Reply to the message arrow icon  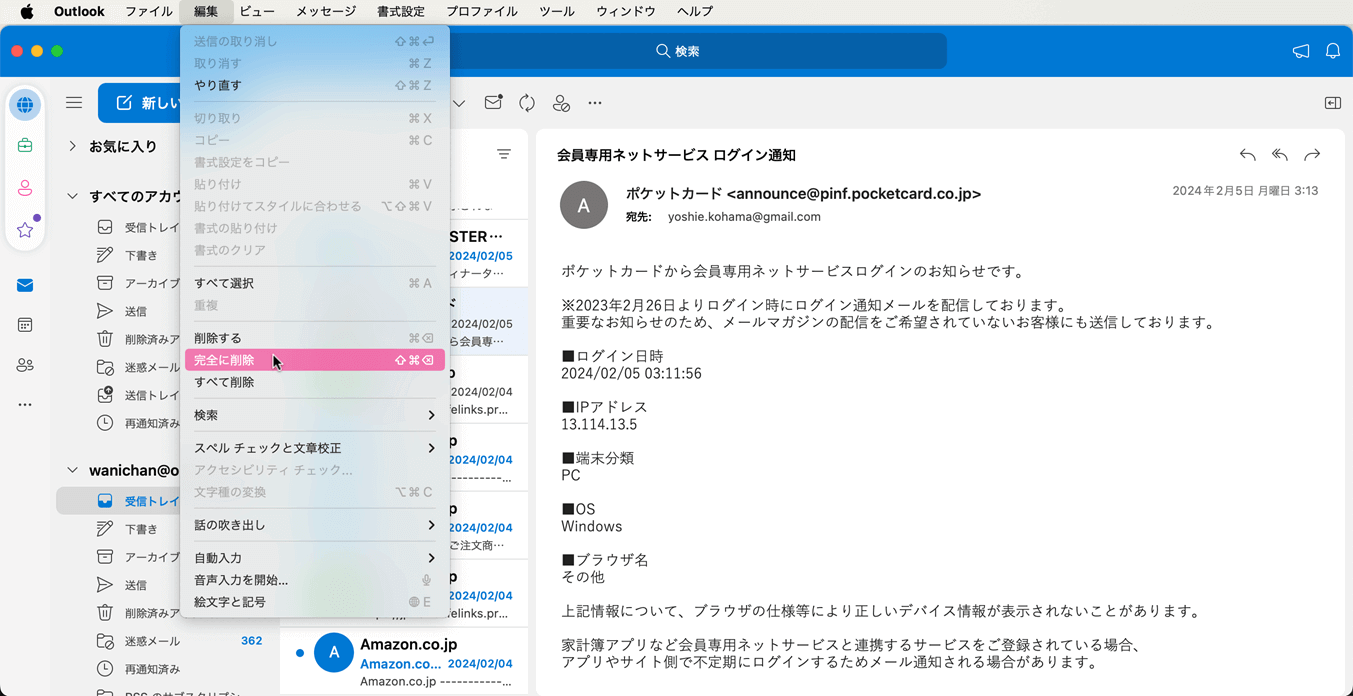(x=1247, y=155)
